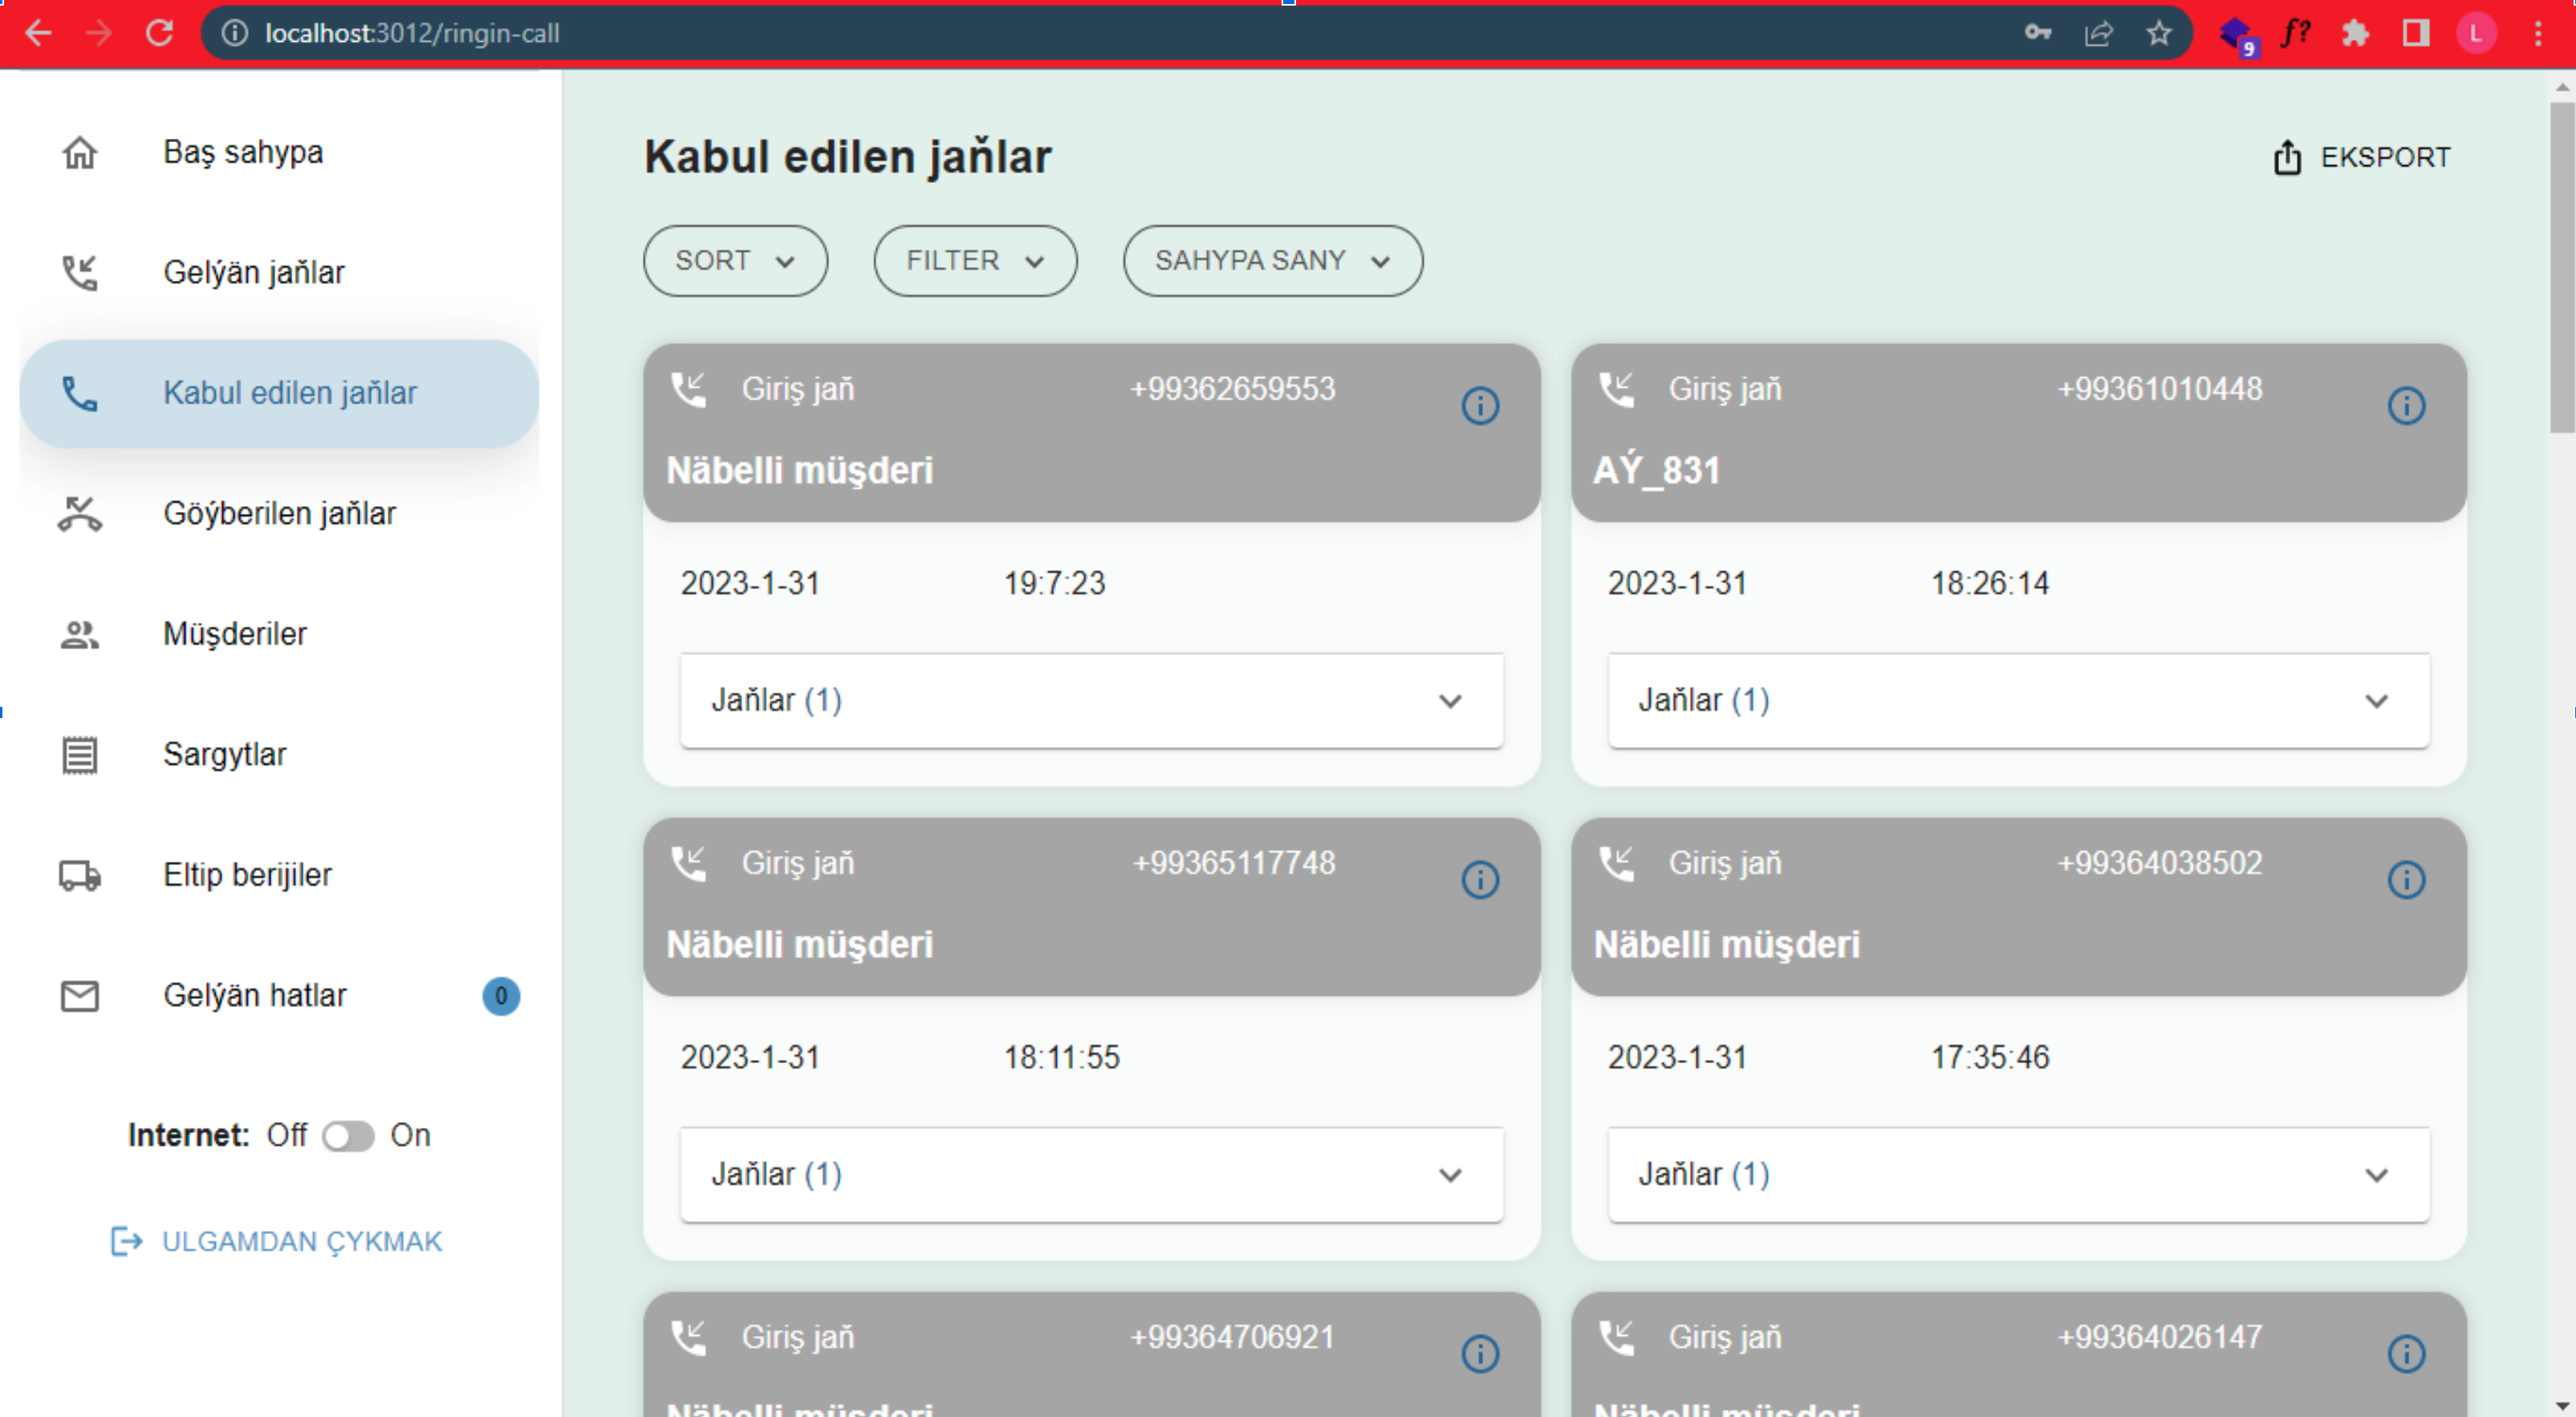Open Eltip berijiler page
Viewport: 2576px width, 1417px height.
tap(279, 875)
